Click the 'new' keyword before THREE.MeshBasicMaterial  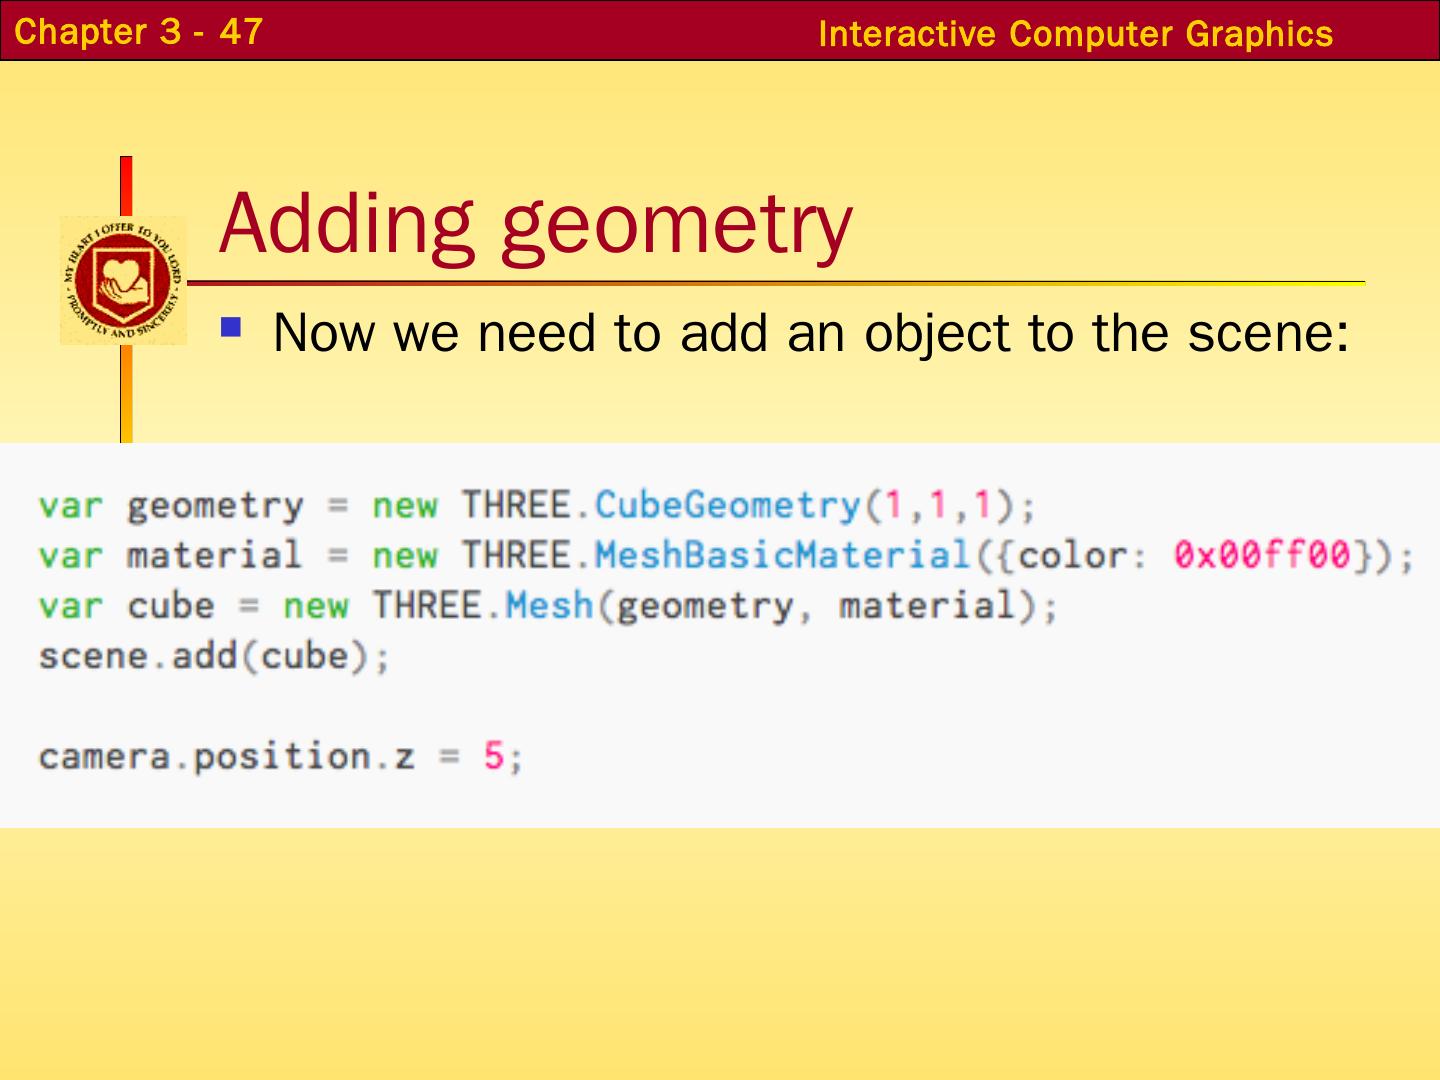[x=405, y=555]
